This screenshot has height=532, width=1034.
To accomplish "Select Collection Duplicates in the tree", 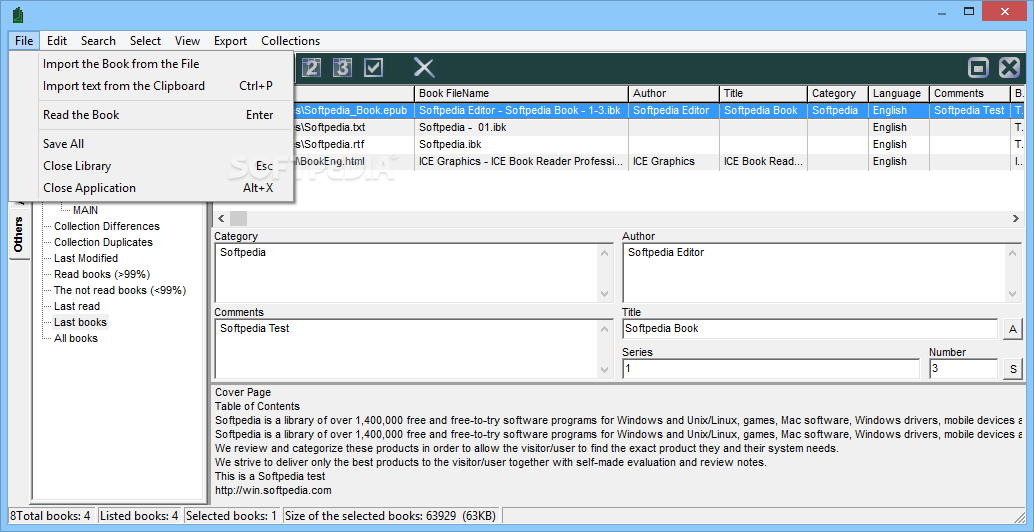I will point(103,242).
